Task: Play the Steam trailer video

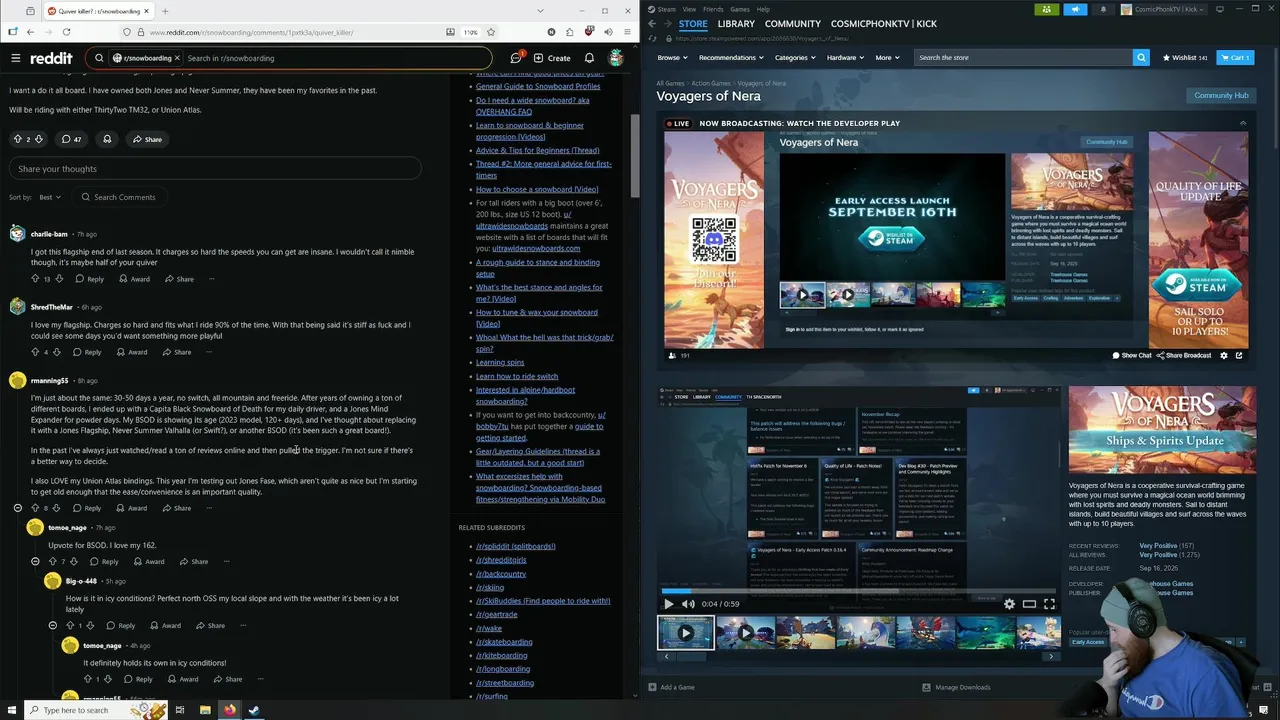Action: pyautogui.click(x=668, y=604)
